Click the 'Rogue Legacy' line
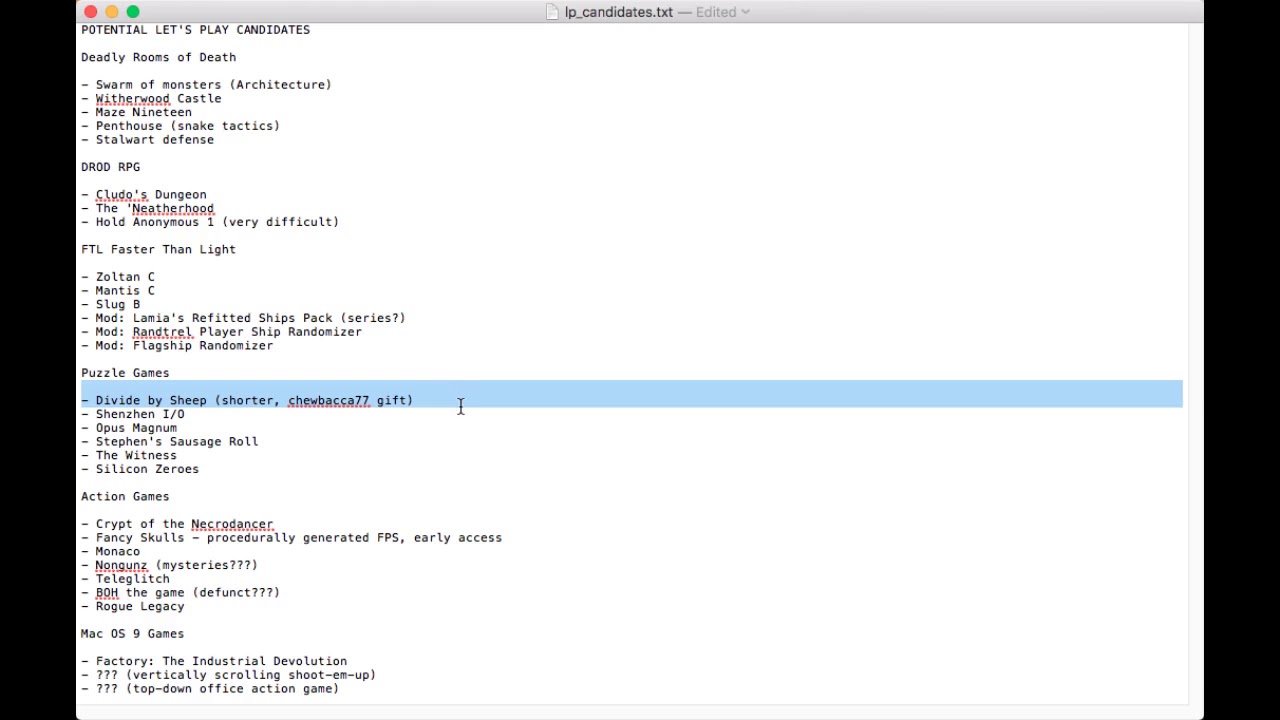Viewport: 1280px width, 720px height. tap(133, 606)
